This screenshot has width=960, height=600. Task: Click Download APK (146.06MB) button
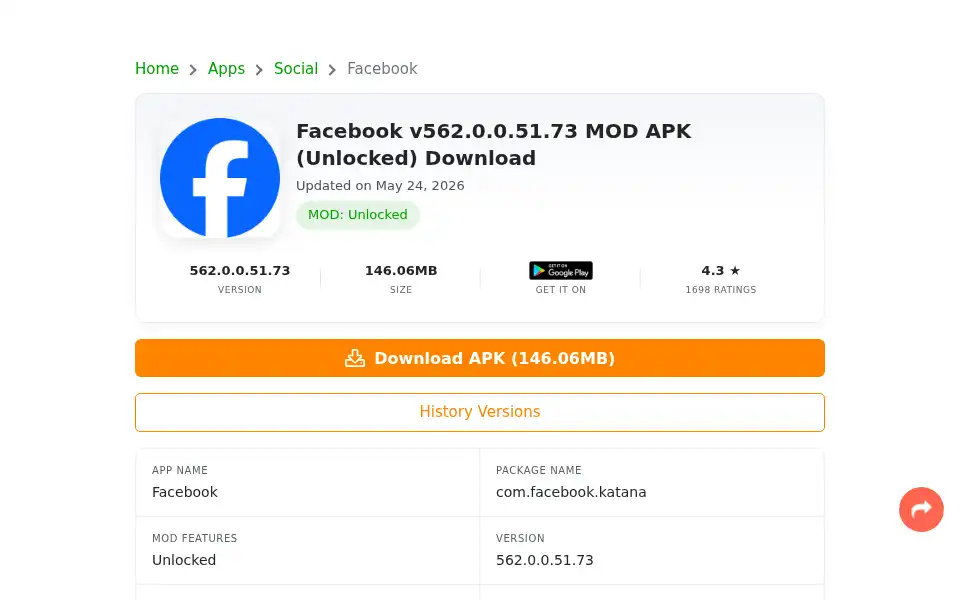pos(479,358)
